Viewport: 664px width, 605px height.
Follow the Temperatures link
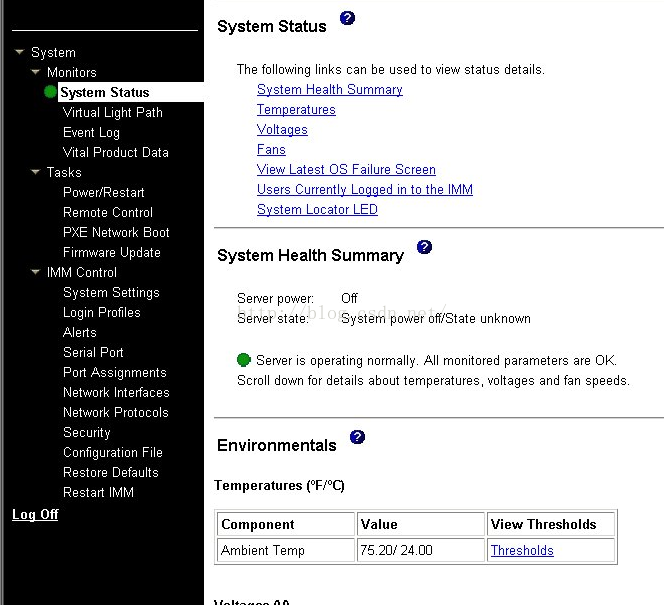296,109
